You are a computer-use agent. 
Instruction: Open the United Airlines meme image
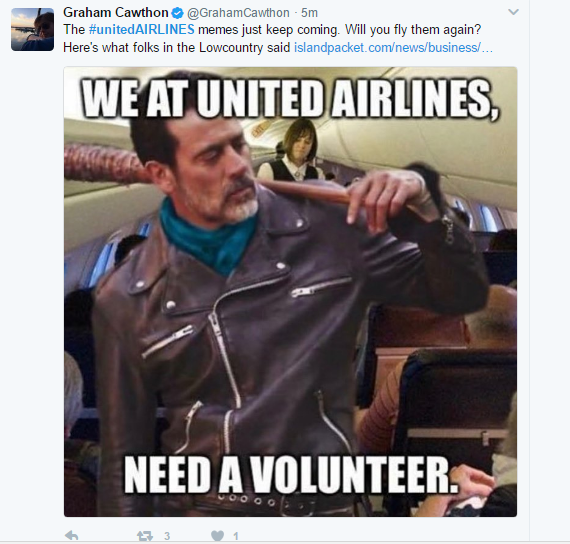point(290,292)
